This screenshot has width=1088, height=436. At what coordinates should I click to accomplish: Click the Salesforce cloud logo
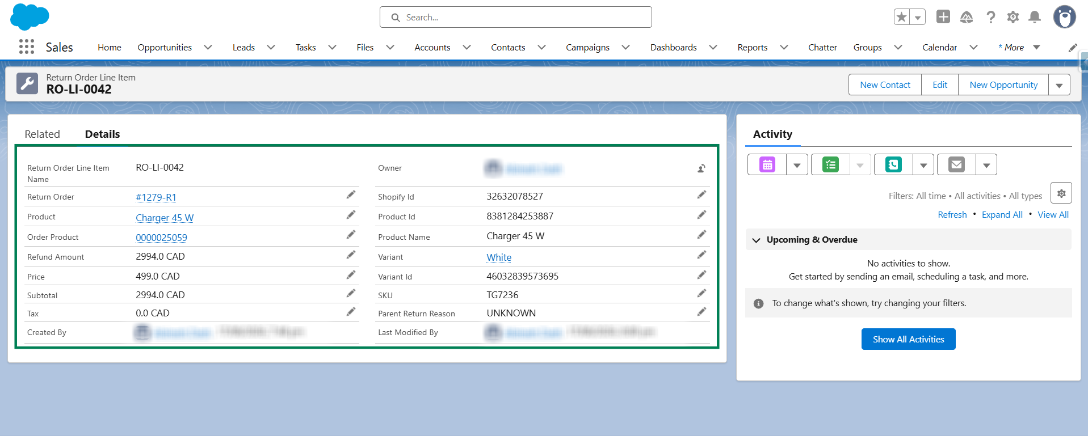click(x=30, y=17)
